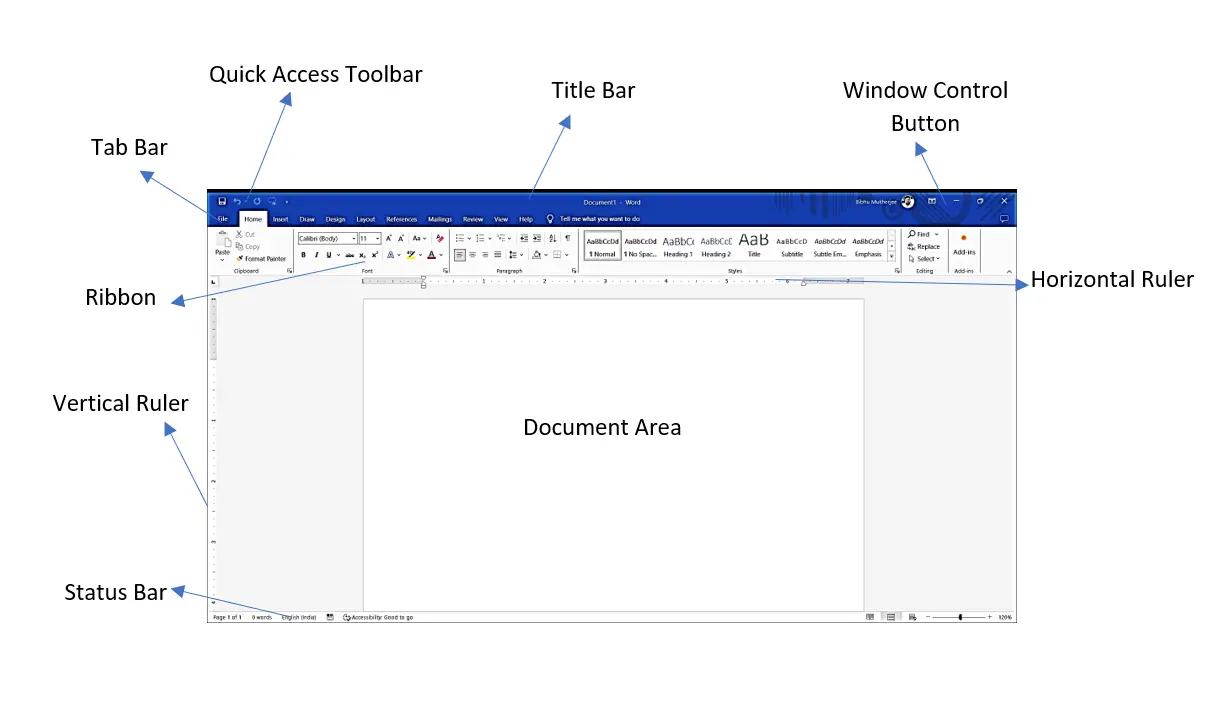Screen dimensions: 1226x706
Task: Open the Customize Quick Access Toolbar arrow
Action: pos(287,202)
